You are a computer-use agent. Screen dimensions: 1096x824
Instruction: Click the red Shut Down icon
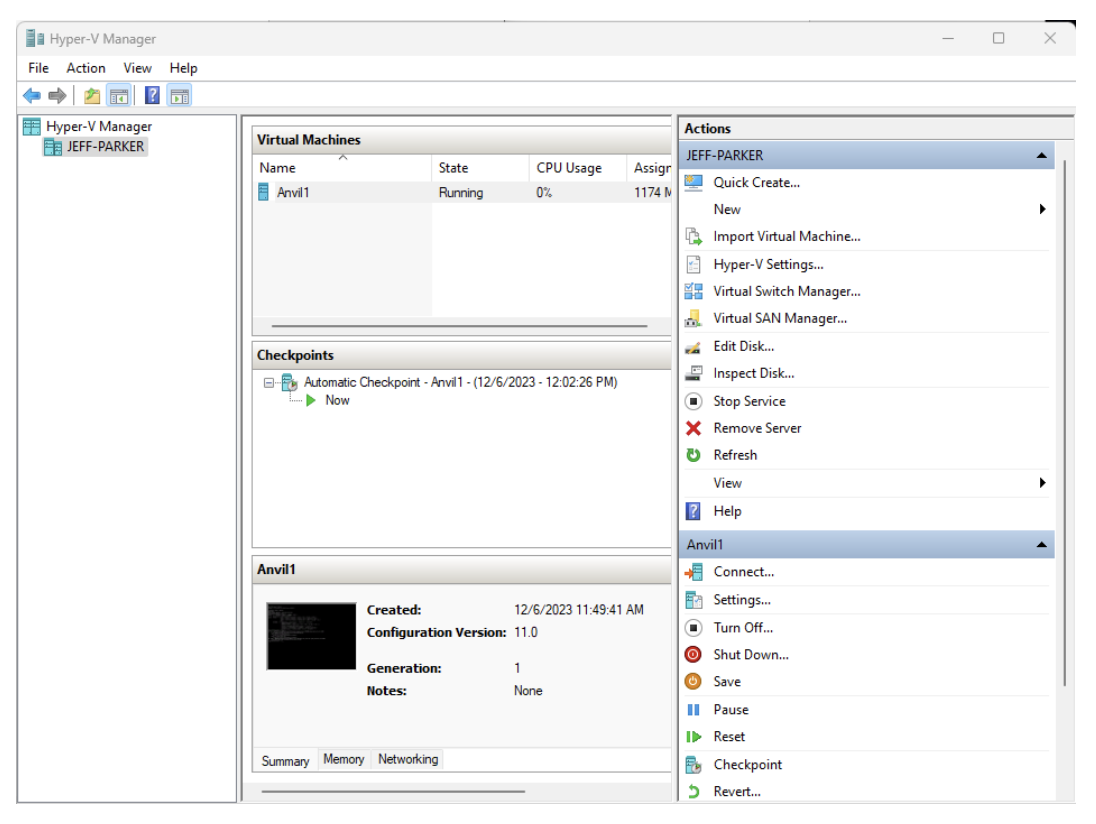coord(693,655)
